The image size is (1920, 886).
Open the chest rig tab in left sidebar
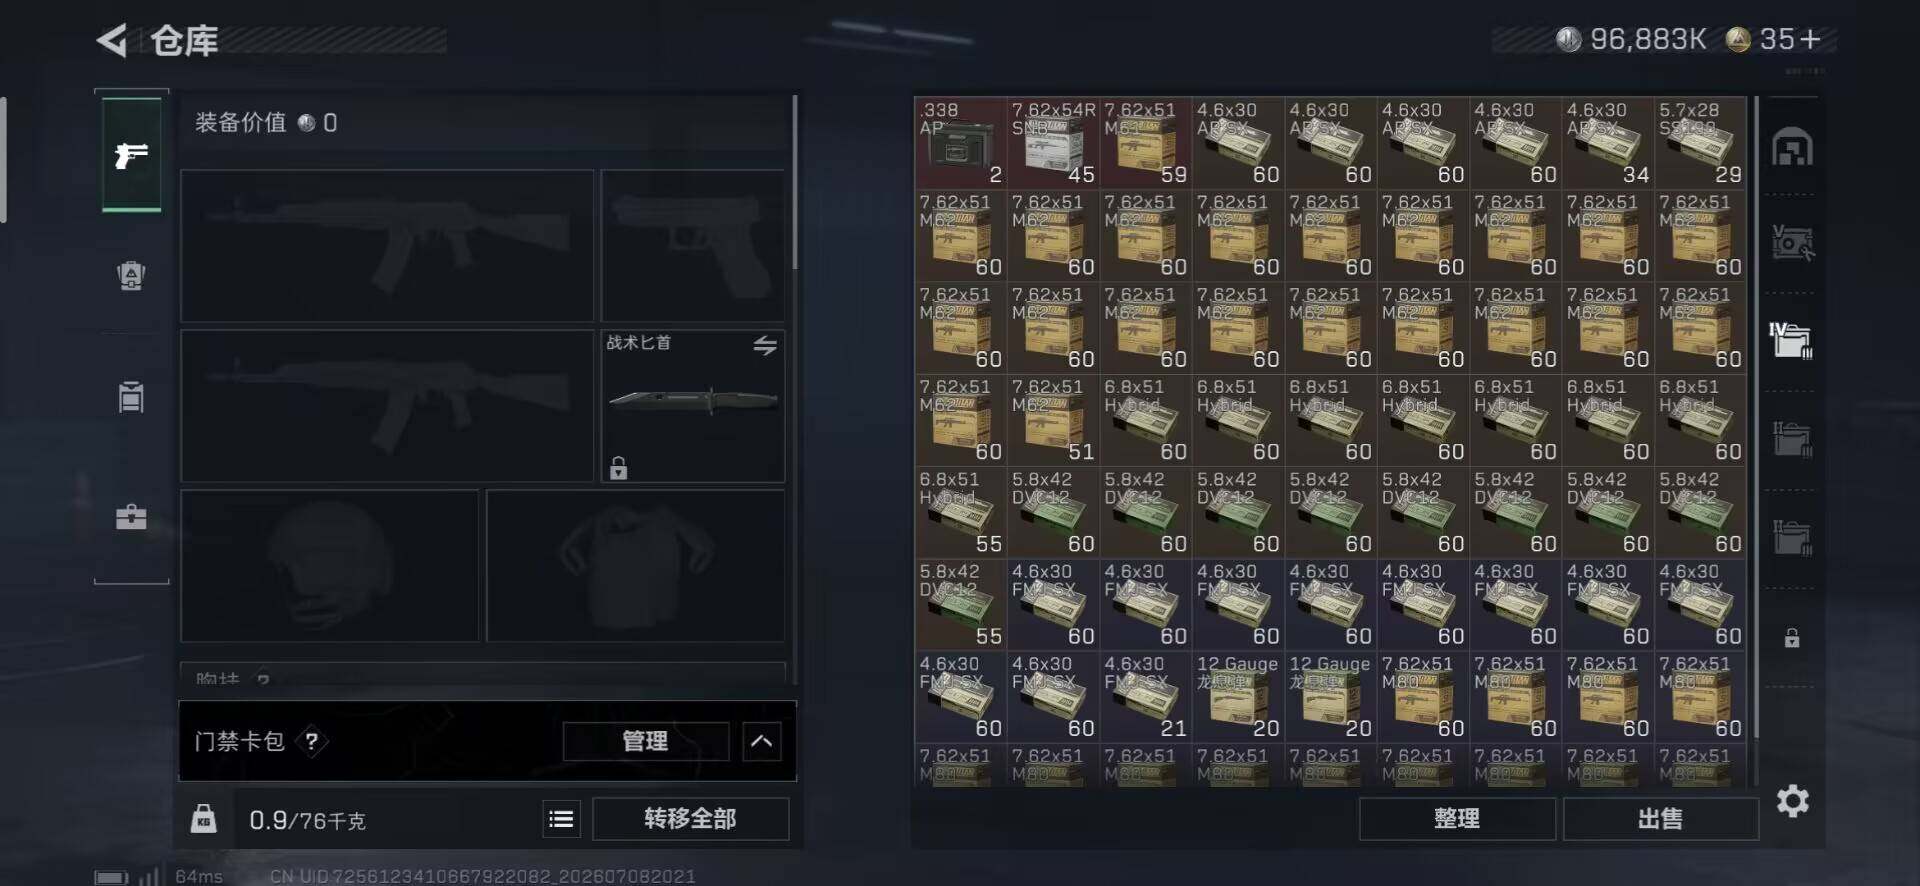pyautogui.click(x=131, y=396)
